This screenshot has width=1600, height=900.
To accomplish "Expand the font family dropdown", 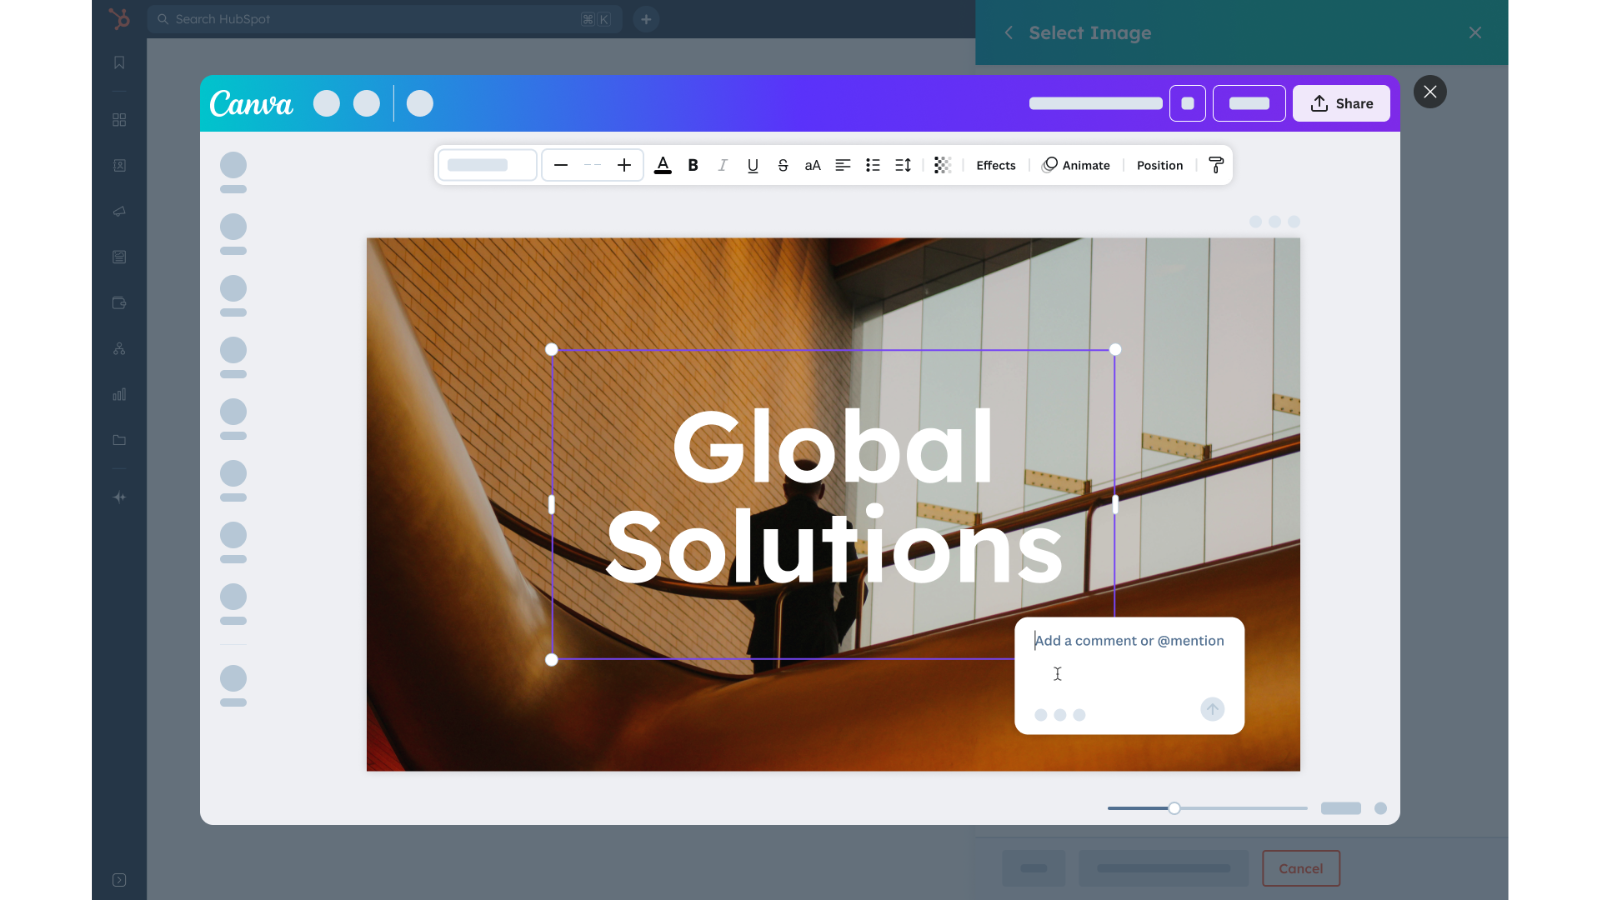I will point(487,165).
